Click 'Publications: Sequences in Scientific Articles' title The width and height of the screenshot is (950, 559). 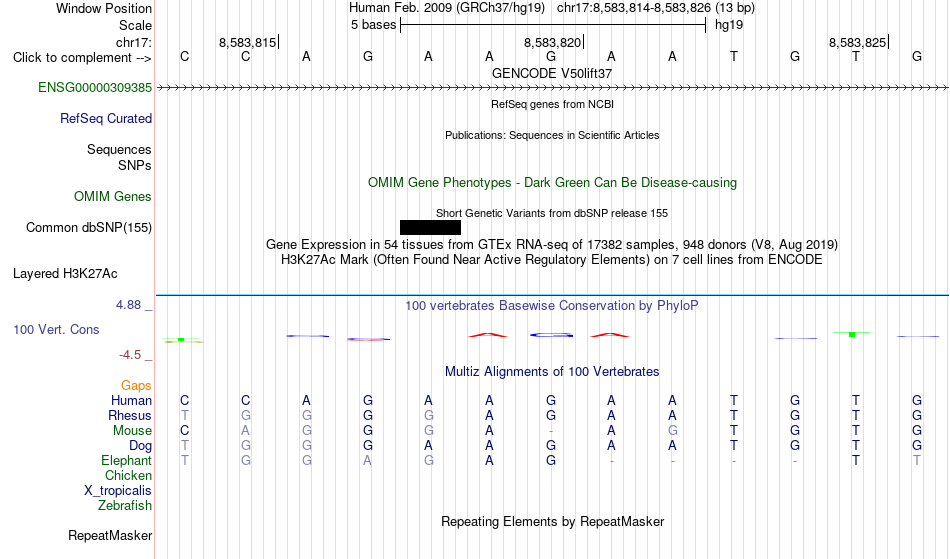point(552,135)
